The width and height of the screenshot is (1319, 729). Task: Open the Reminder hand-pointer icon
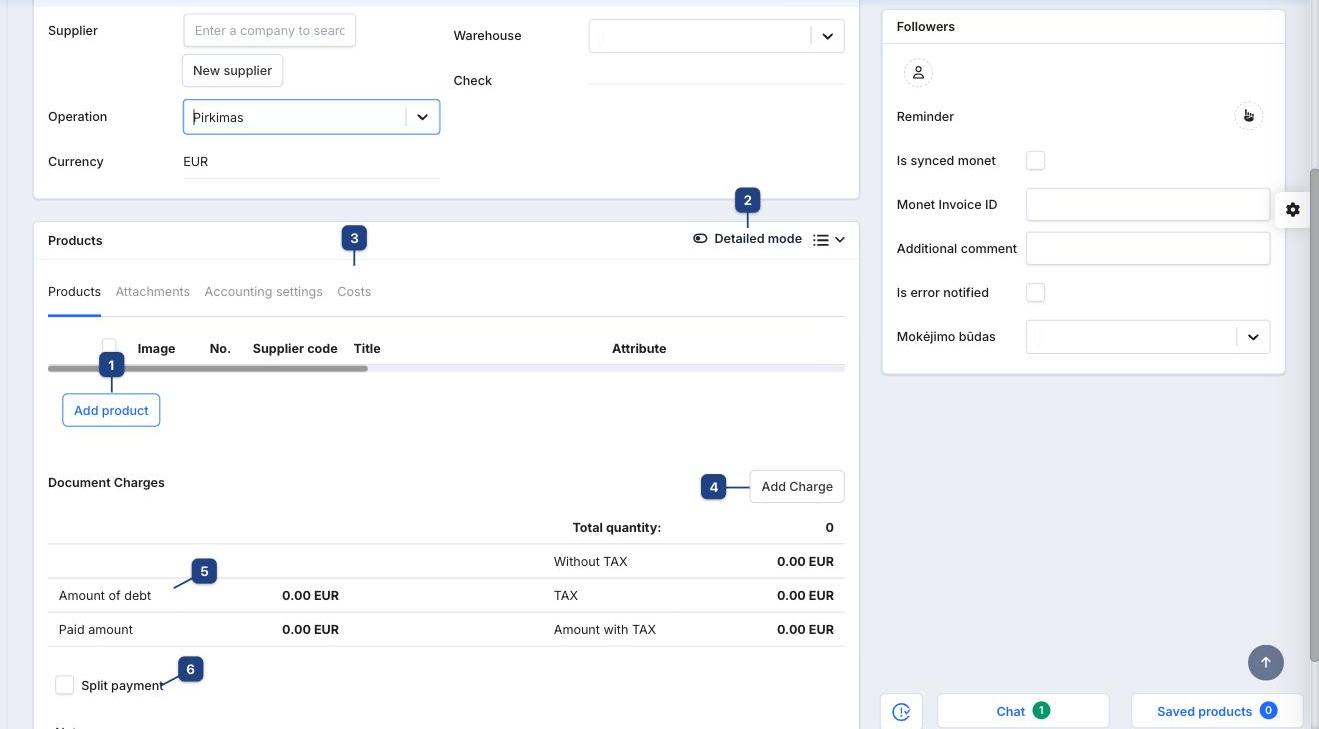[1248, 116]
